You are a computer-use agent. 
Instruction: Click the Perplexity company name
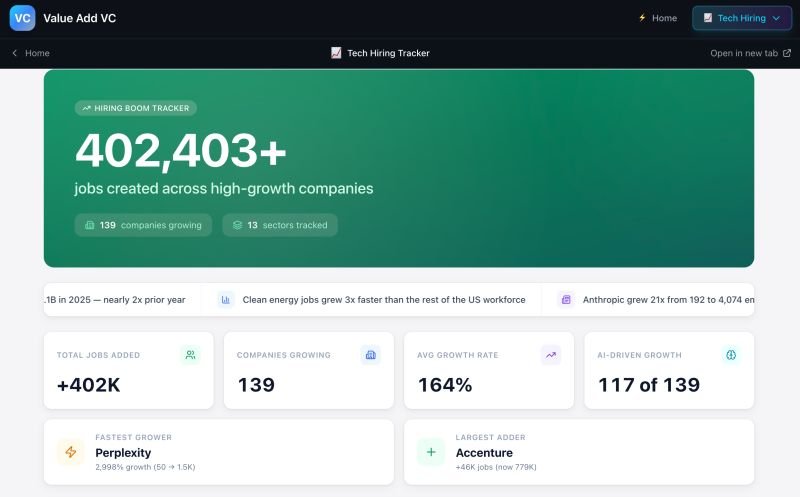tap(123, 453)
